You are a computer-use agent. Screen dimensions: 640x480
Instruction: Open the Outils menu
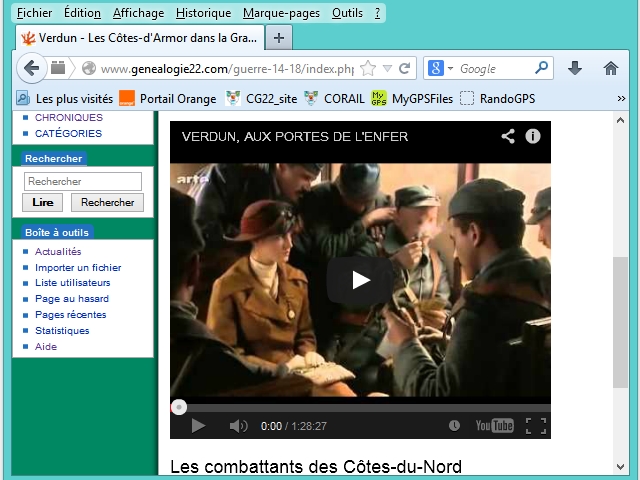point(347,13)
